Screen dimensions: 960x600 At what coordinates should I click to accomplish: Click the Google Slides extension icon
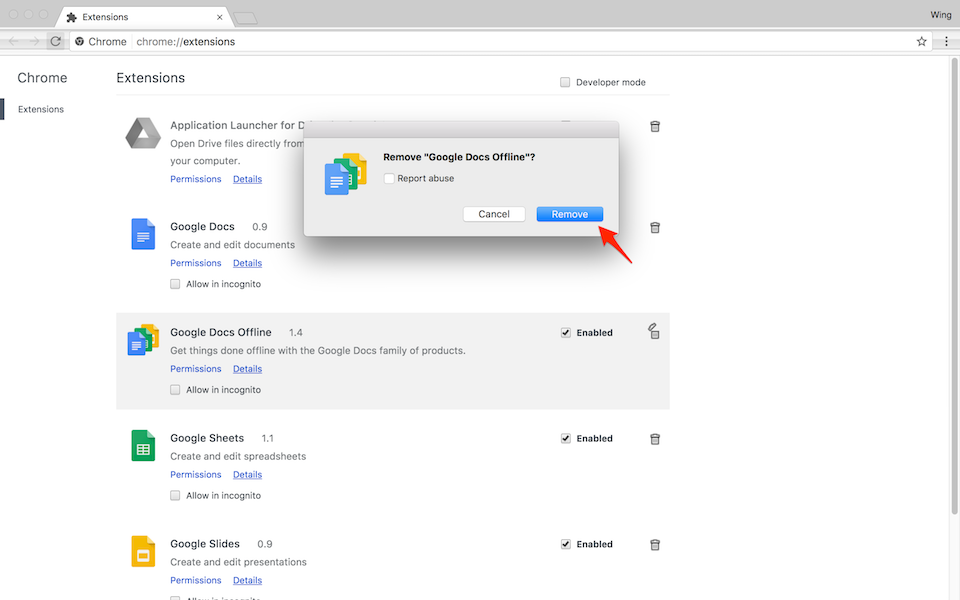143,551
